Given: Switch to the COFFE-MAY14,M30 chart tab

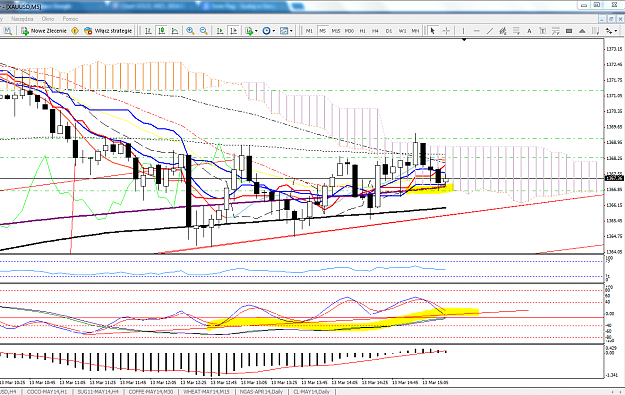Looking at the screenshot, I should pyautogui.click(x=150, y=392).
